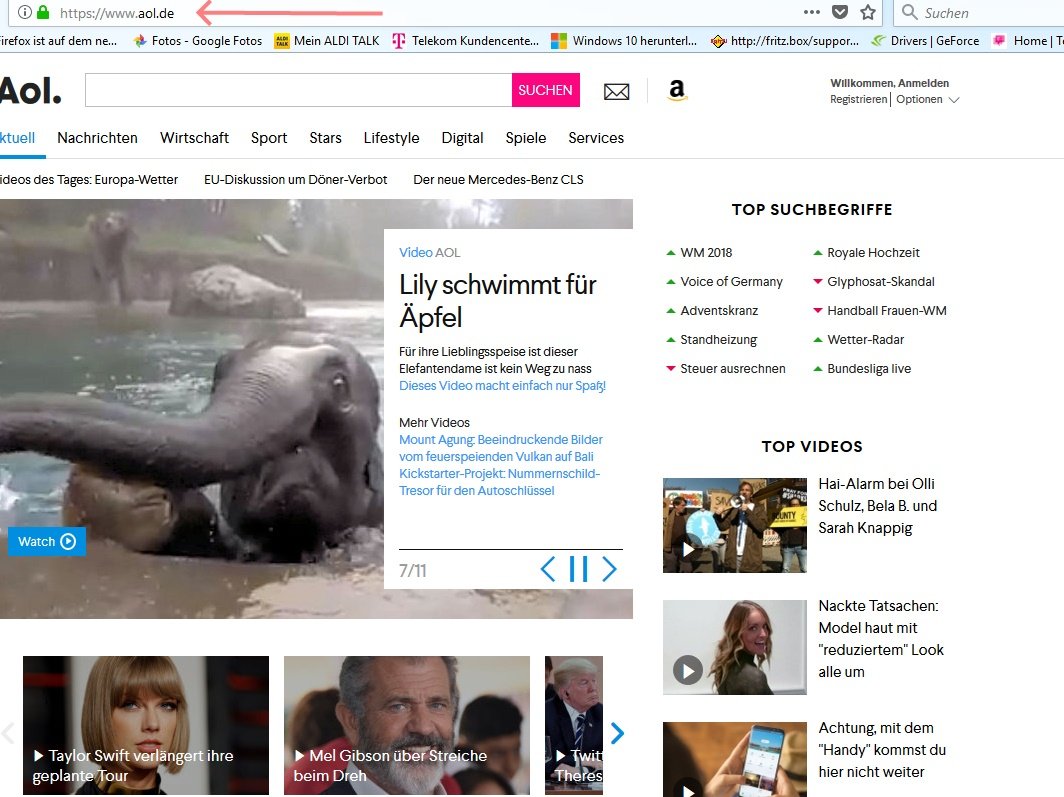The image size is (1064, 797).
Task: Click the Wetter-Radar search term
Action: click(x=865, y=340)
